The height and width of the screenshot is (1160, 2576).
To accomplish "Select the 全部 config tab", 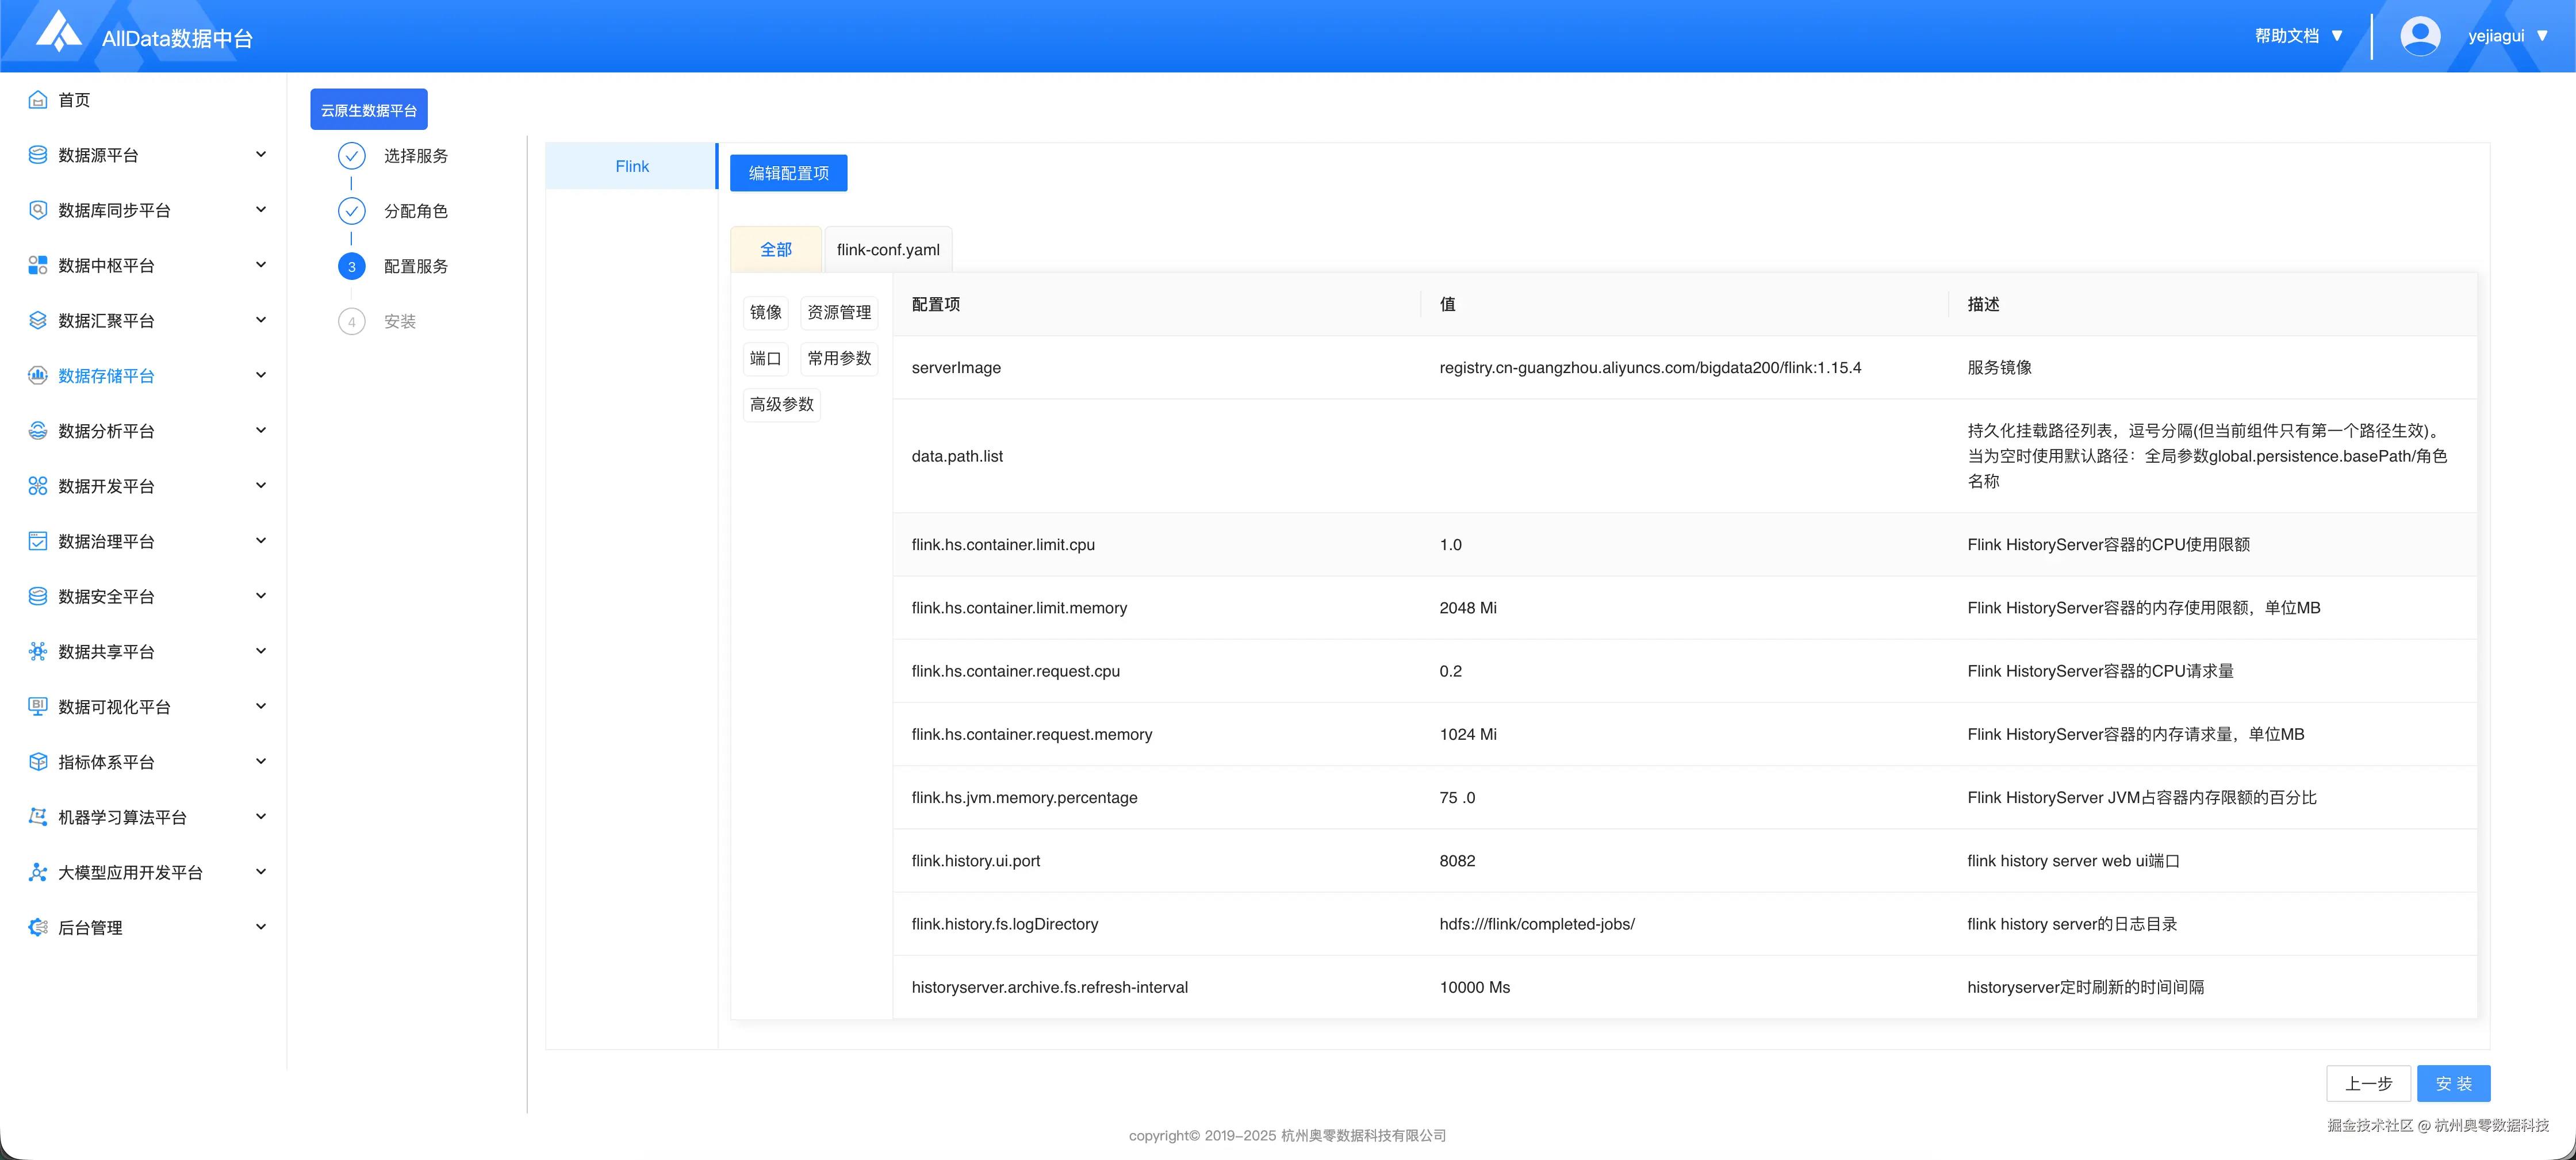I will click(x=775, y=250).
